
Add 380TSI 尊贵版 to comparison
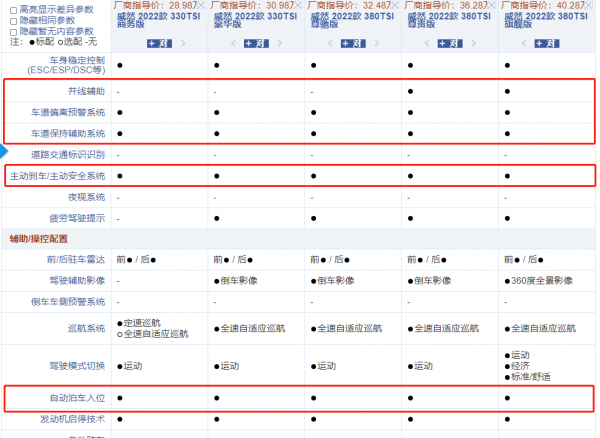point(450,43)
